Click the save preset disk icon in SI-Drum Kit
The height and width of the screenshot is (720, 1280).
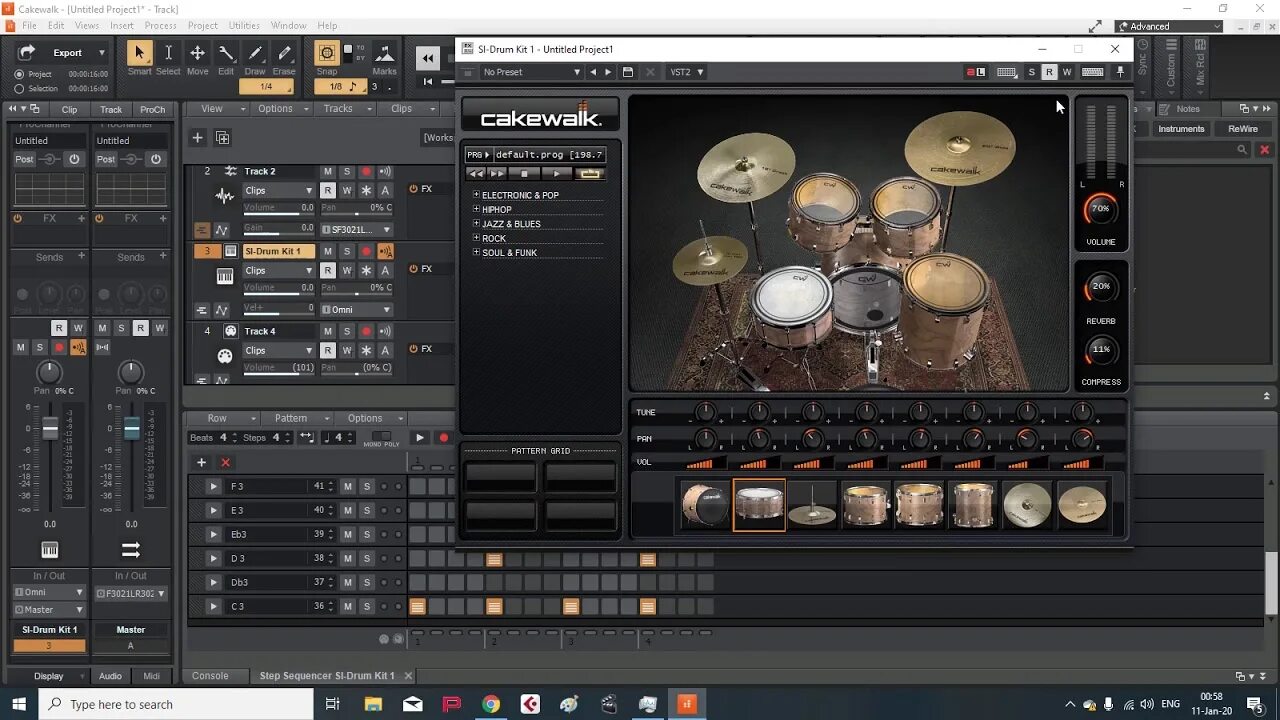627,72
